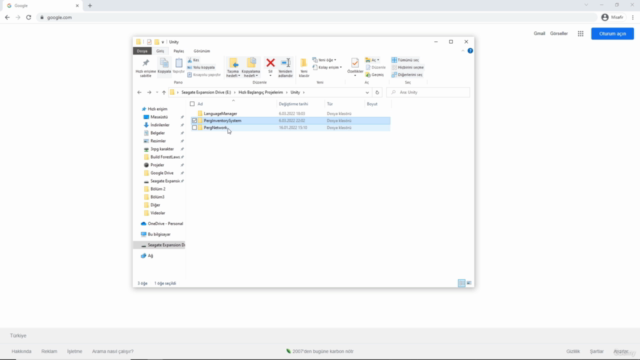The width and height of the screenshot is (640, 360).
Task: Click the Arama nasıl çalışır? footer link
Action: click(113, 351)
